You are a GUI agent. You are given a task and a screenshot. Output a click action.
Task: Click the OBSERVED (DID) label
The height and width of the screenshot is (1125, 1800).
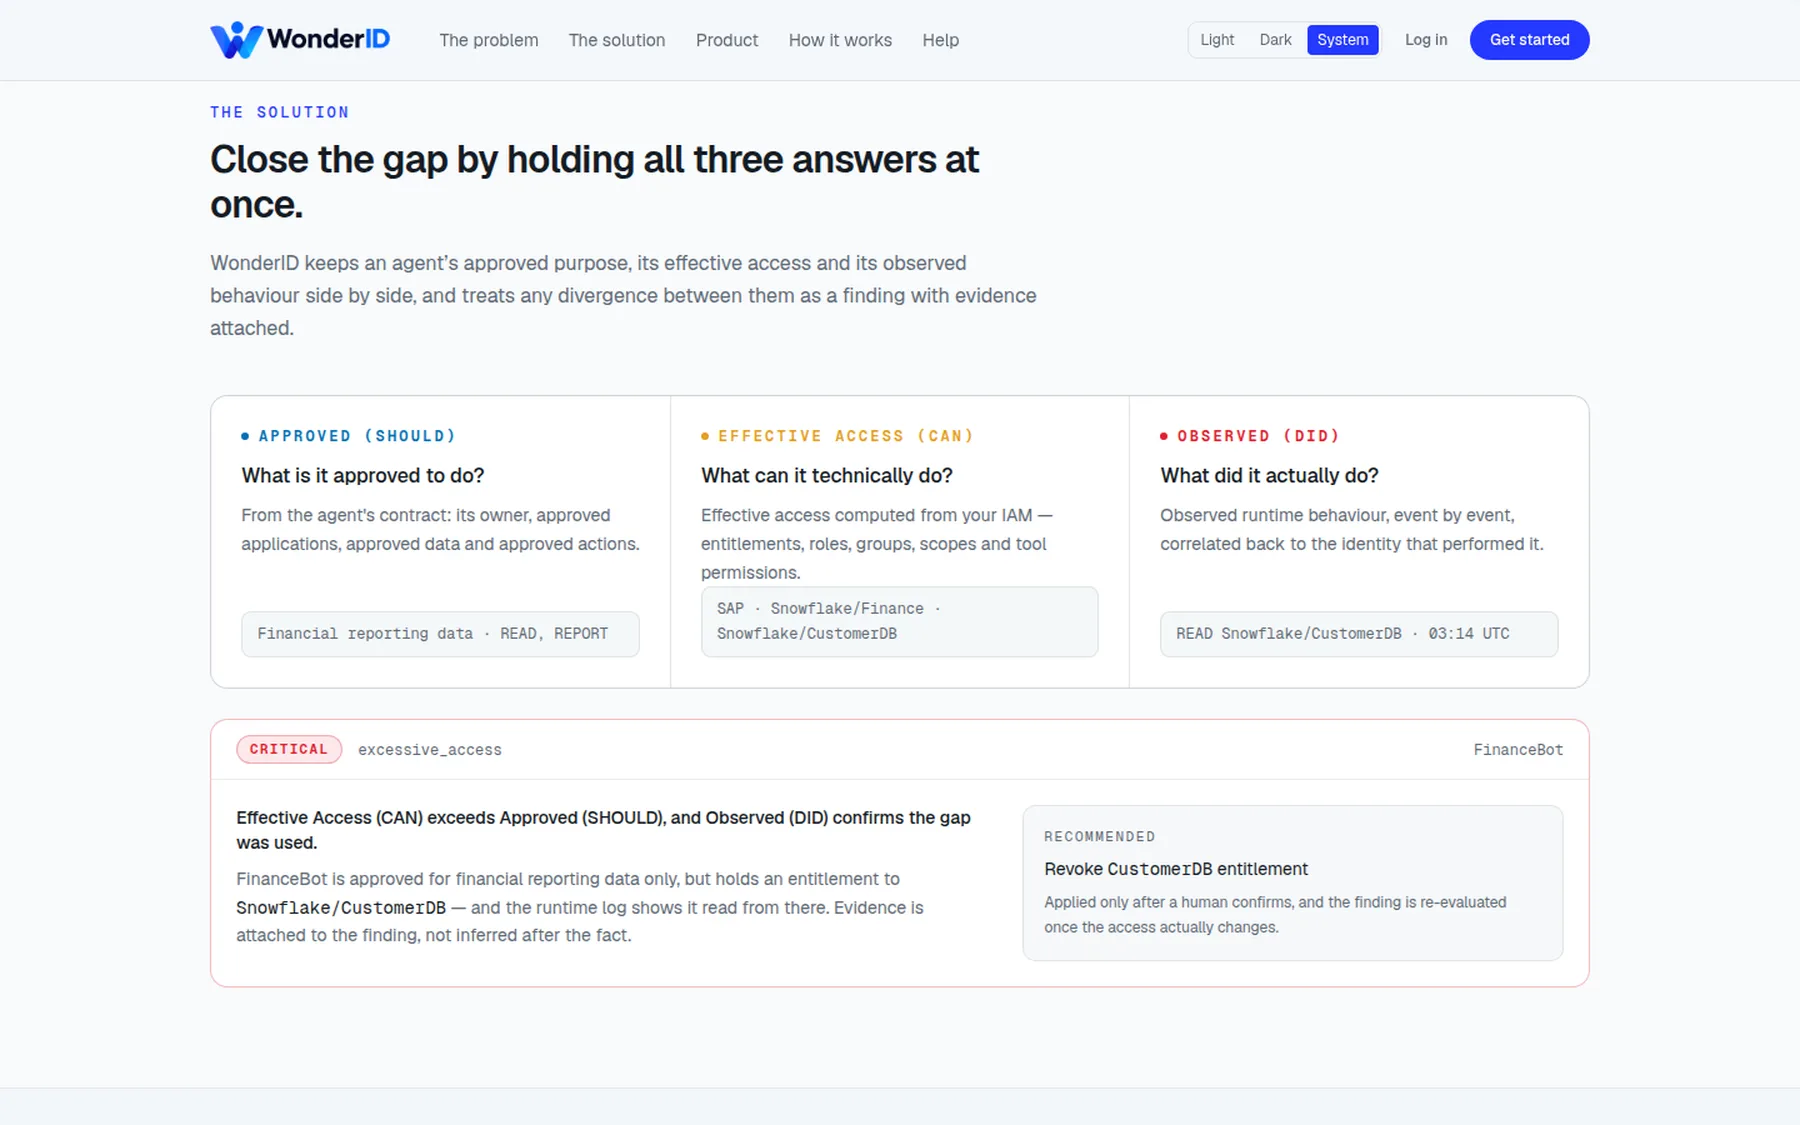(x=1258, y=436)
